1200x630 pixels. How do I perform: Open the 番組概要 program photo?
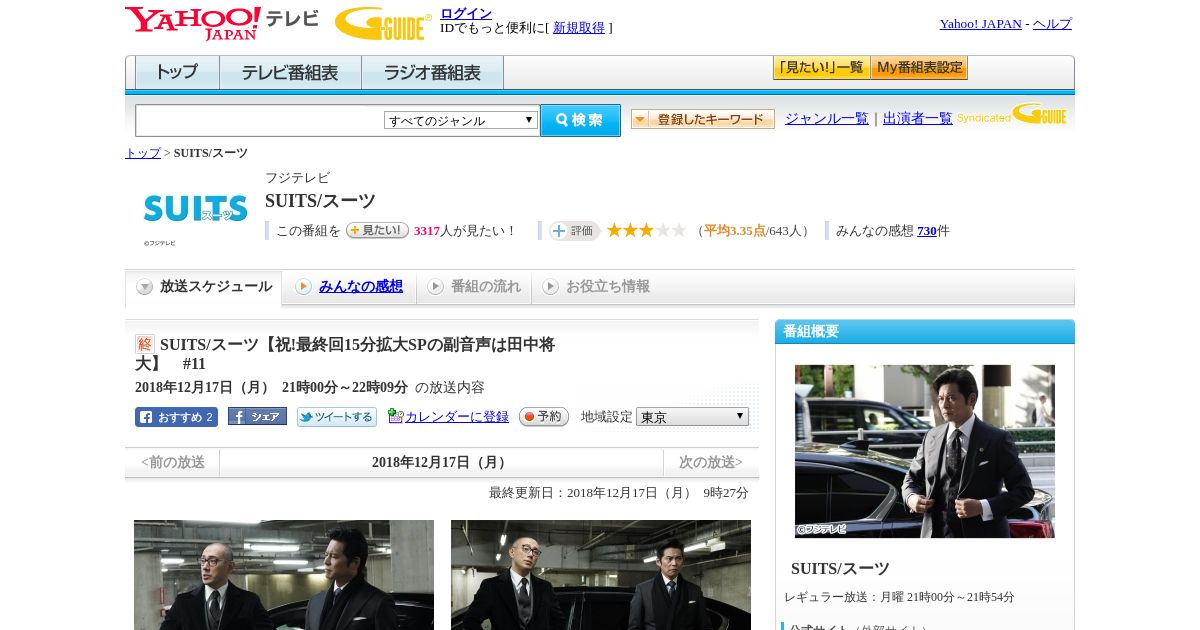coord(925,451)
